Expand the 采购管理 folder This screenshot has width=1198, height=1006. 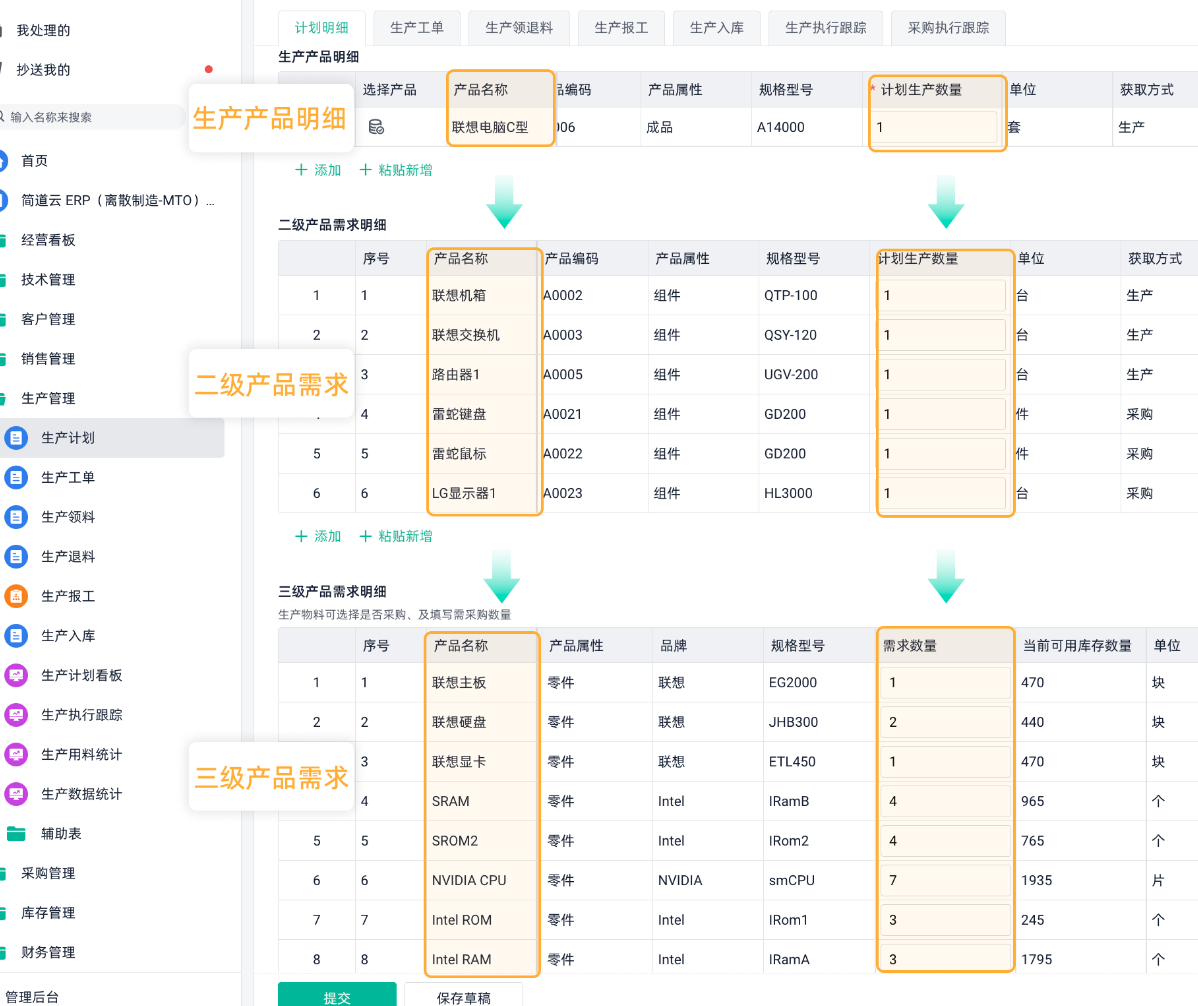click(48, 873)
